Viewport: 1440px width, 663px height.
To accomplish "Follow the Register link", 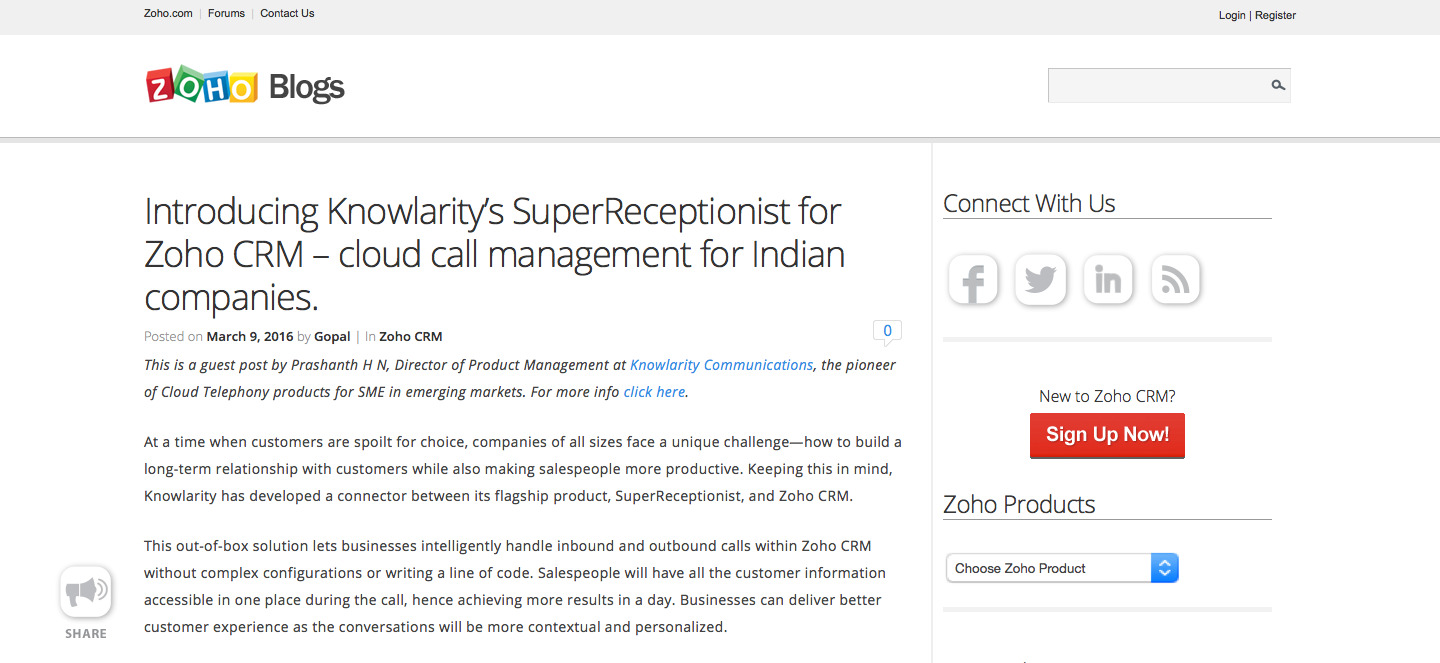I will click(1275, 15).
